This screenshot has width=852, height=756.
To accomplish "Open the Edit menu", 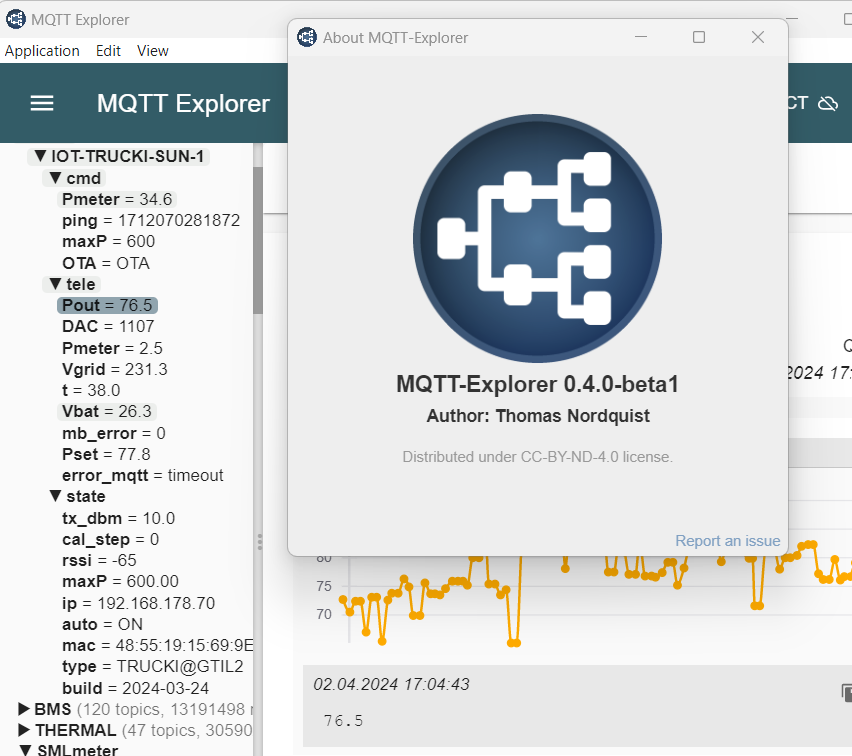I will click(108, 51).
